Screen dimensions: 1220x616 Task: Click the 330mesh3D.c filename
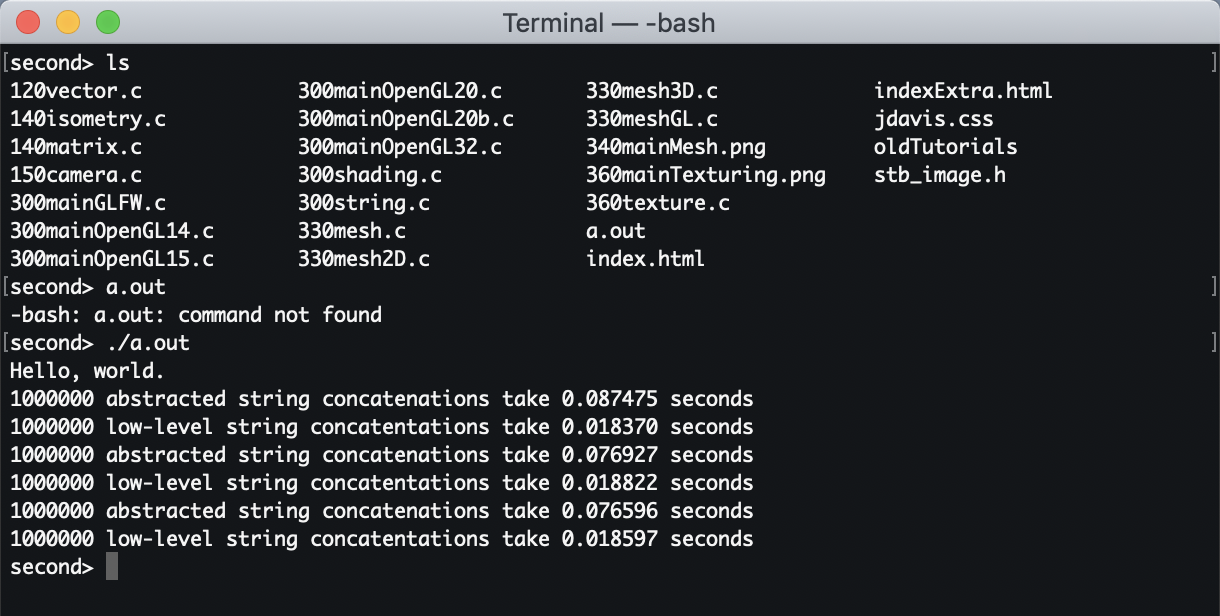coord(652,91)
